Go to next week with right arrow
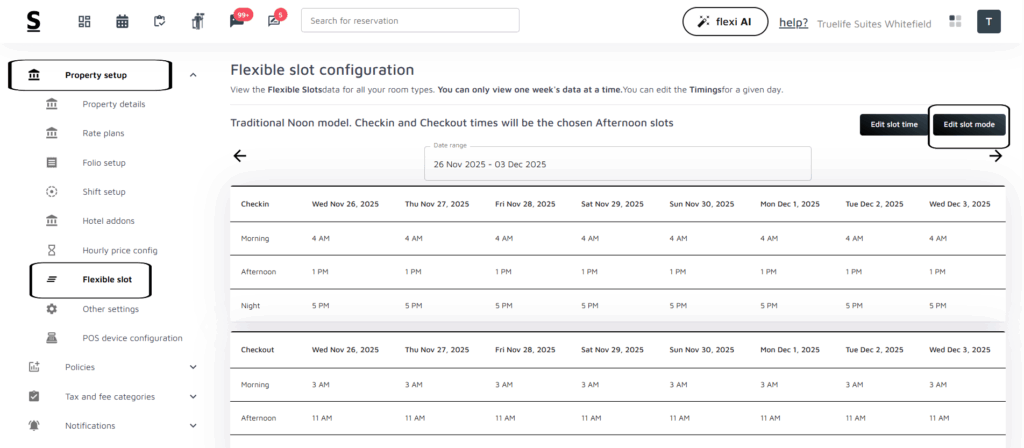This screenshot has height=448, width=1024. click(x=995, y=156)
